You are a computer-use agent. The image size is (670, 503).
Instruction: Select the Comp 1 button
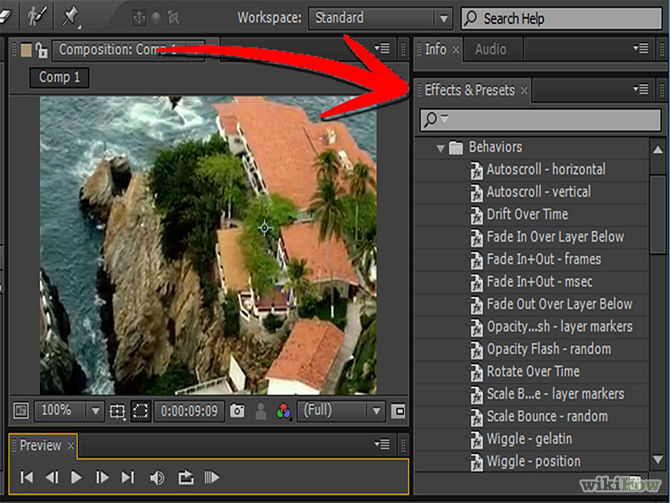click(x=59, y=77)
